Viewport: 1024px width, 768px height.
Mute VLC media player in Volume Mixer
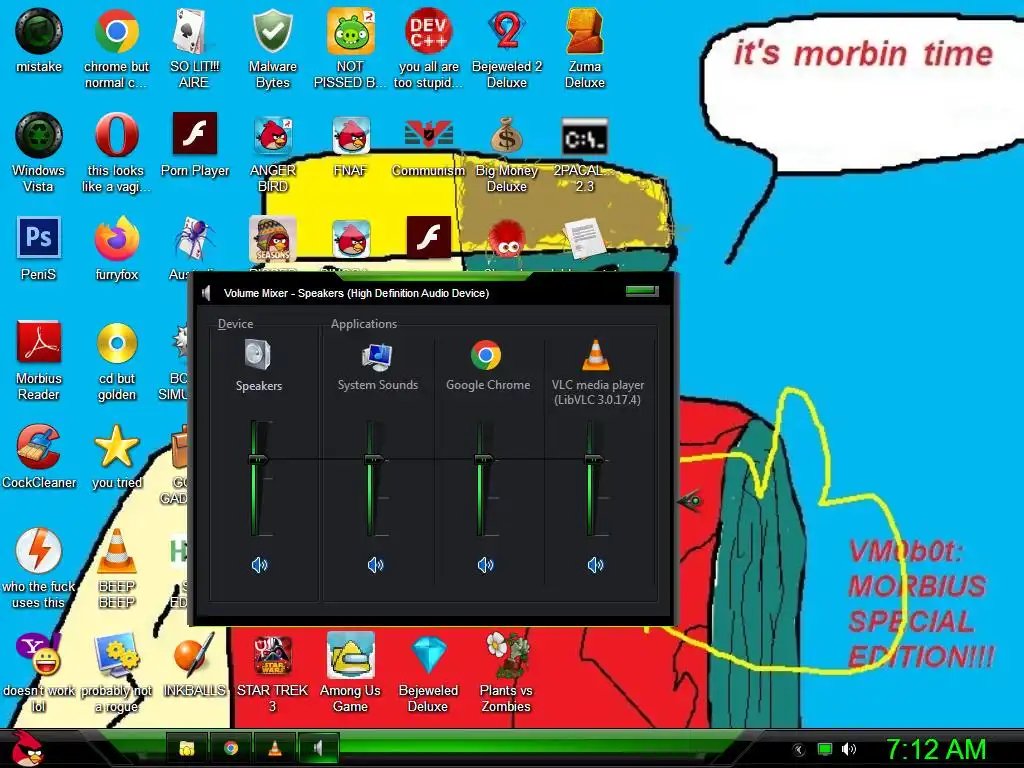pos(595,565)
